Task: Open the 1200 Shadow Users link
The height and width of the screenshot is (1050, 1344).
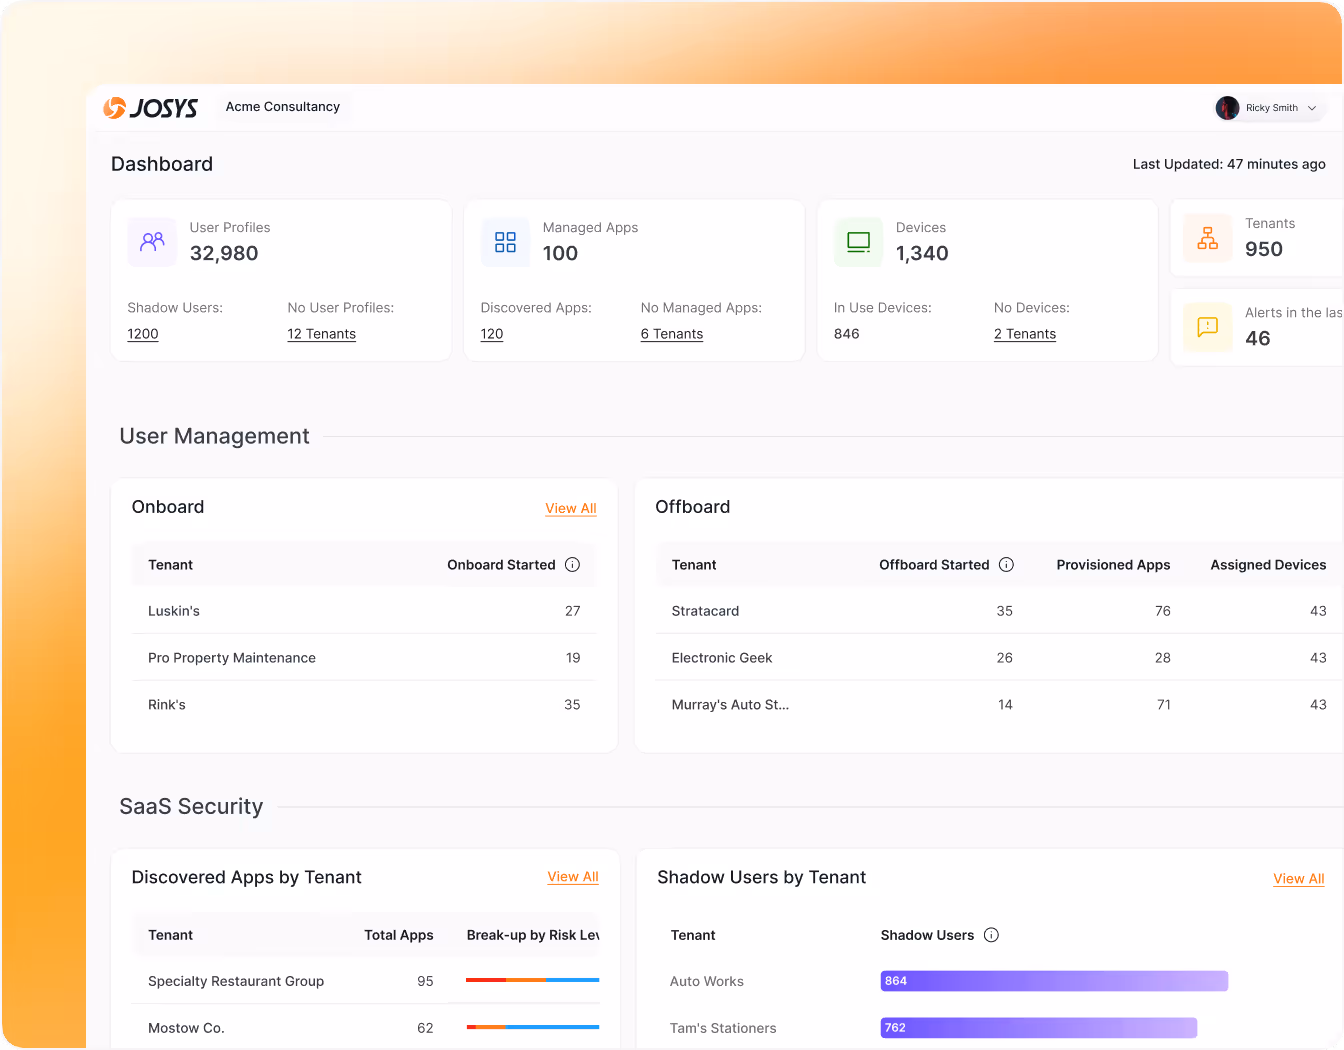Action: click(143, 334)
